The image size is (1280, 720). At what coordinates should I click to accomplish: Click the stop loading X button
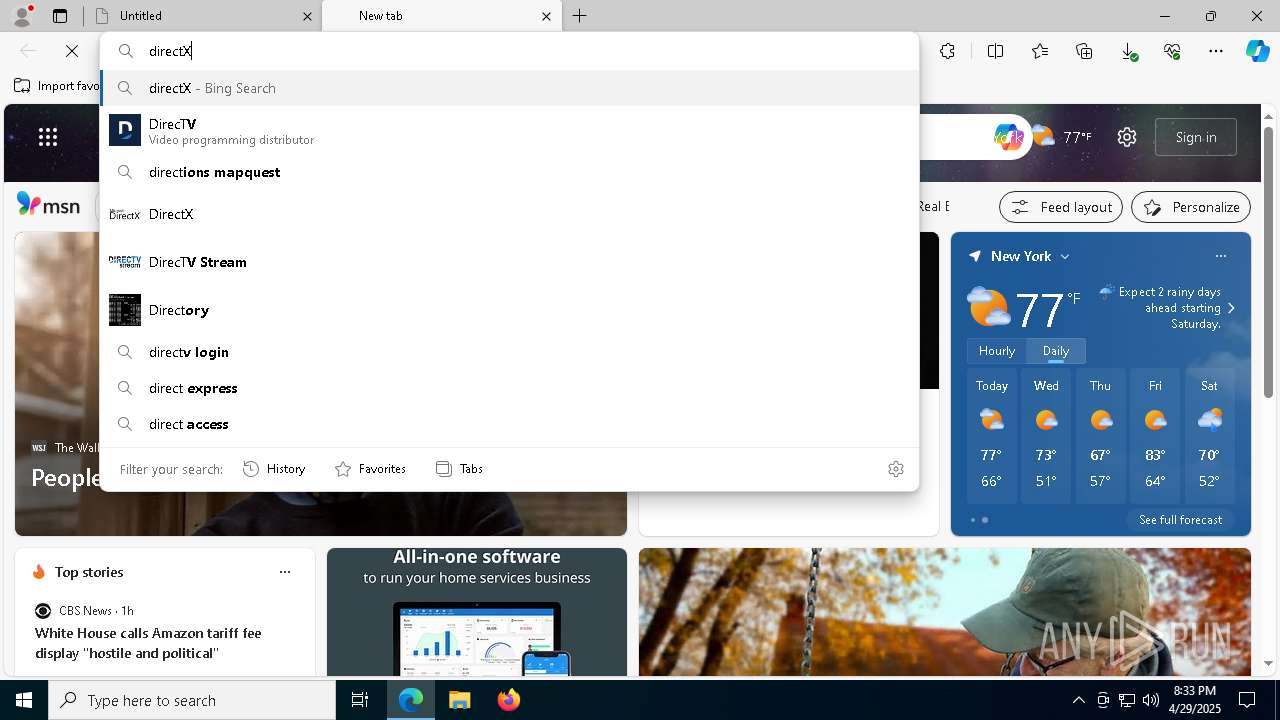click(x=72, y=51)
